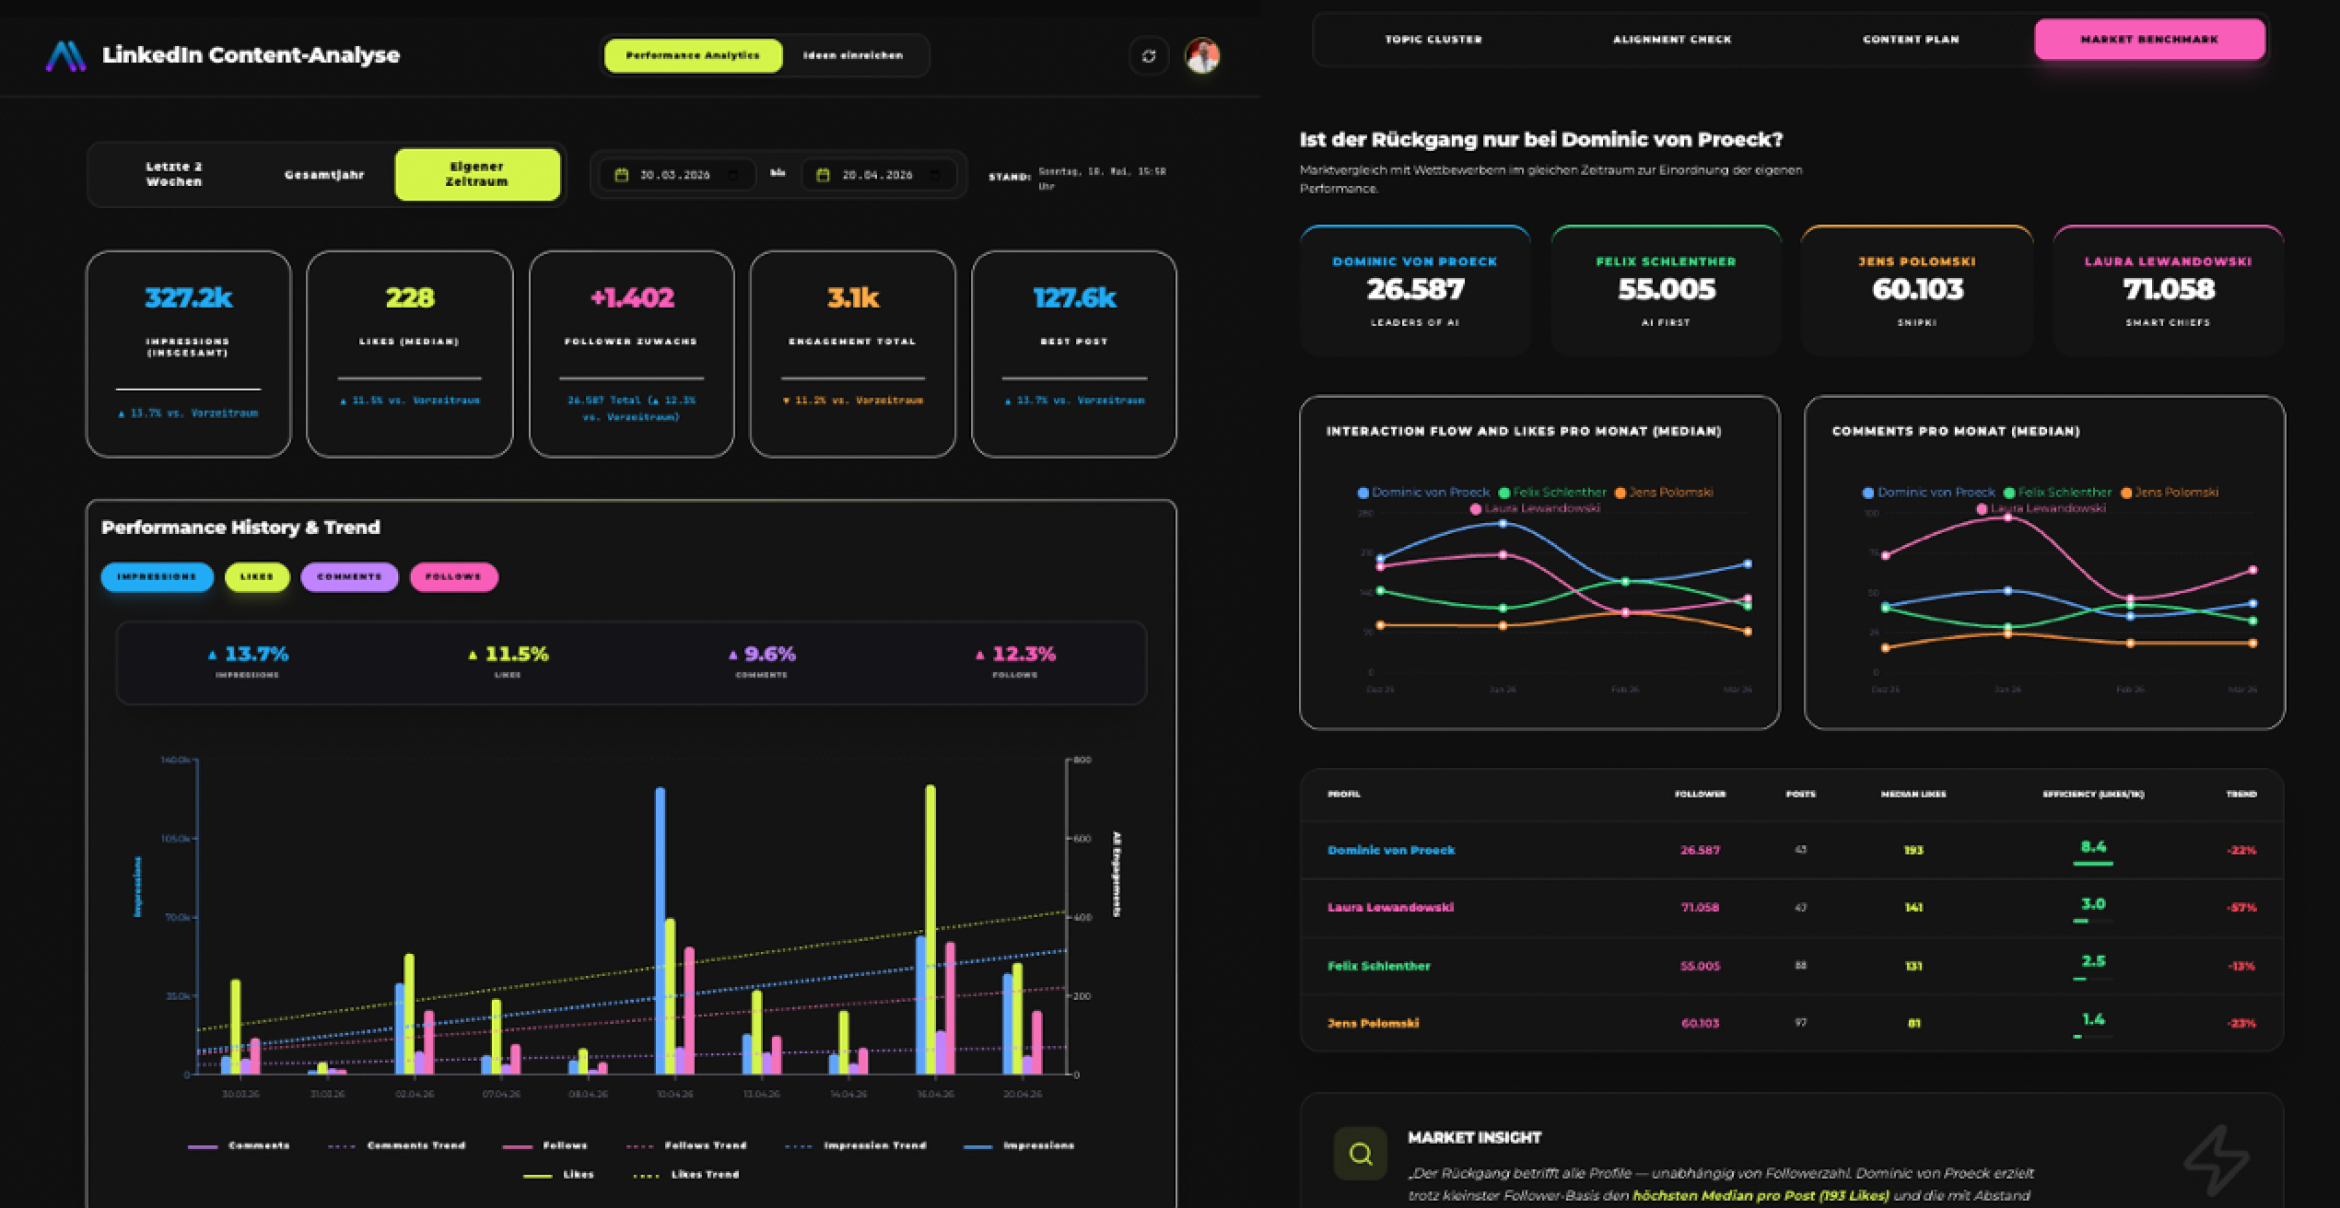Sort the table by the Follower column header
Screen dimensions: 2340x1208
(1700, 794)
